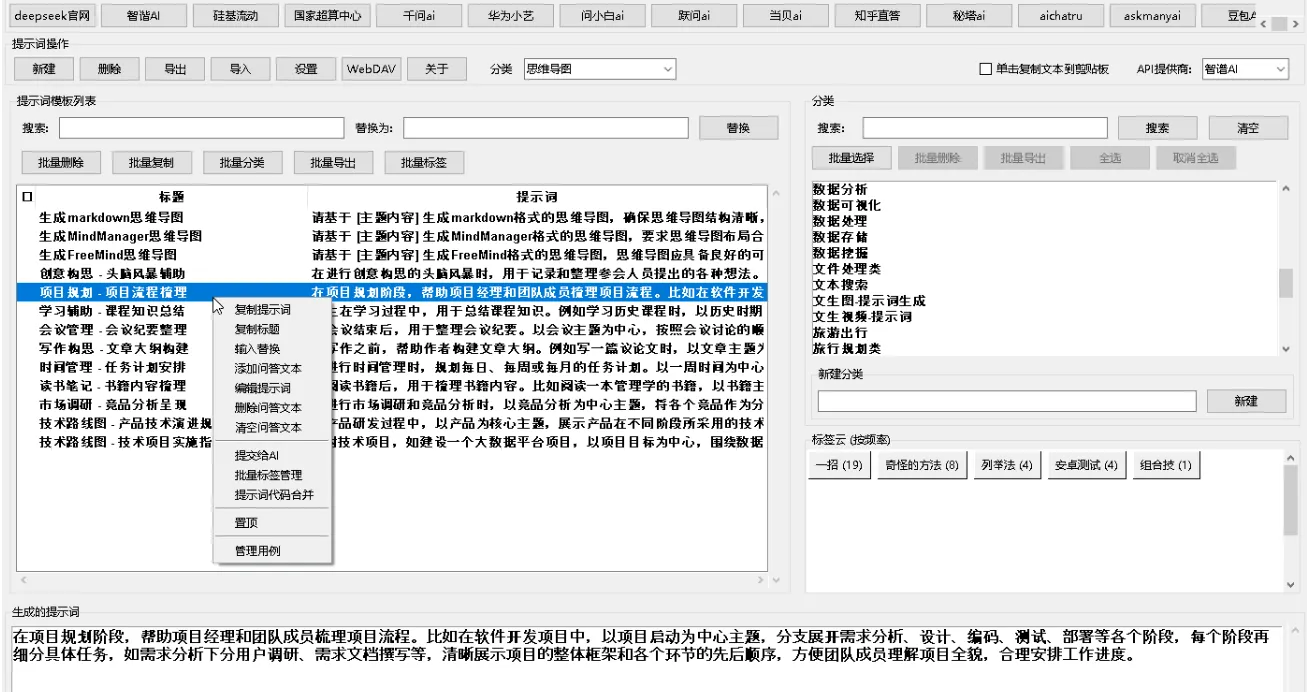Select the 创意构思 - 头脑风暴辅助 row
Screen dimensions: 1307x692
tap(392, 273)
